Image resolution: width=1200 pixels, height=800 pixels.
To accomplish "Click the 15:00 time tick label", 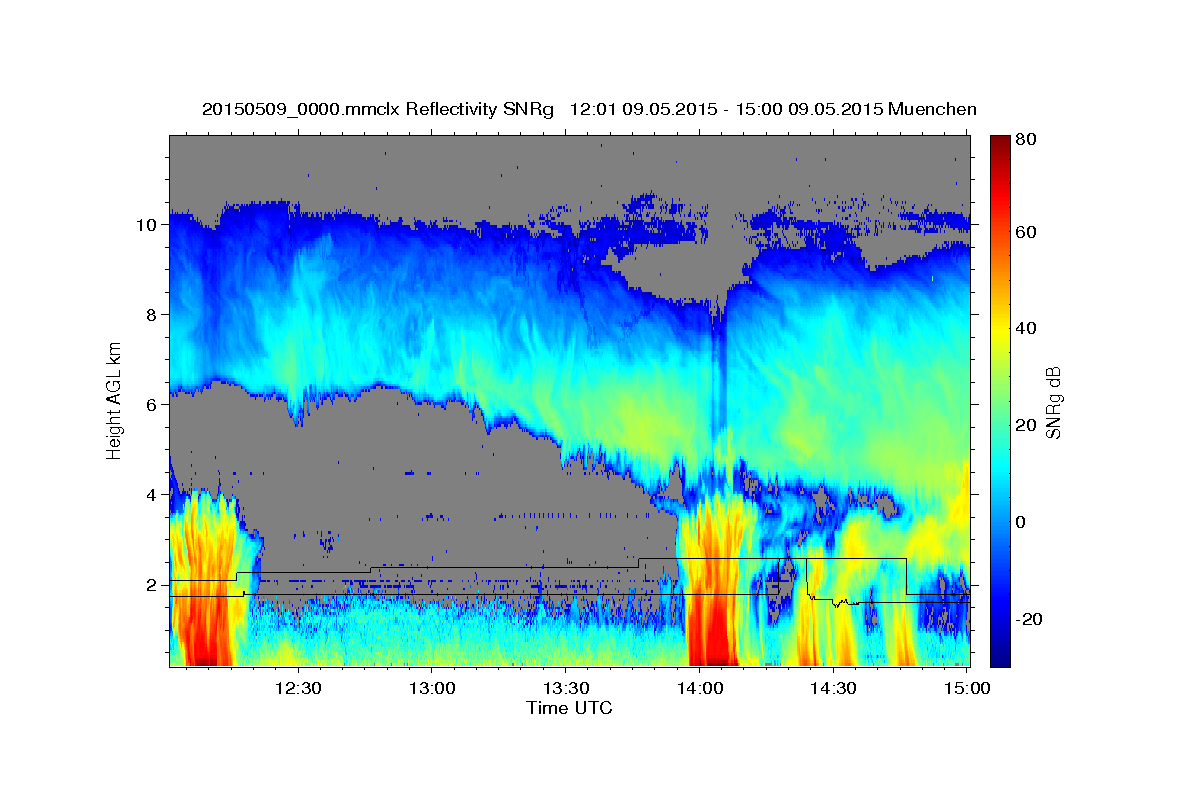I will (x=966, y=689).
